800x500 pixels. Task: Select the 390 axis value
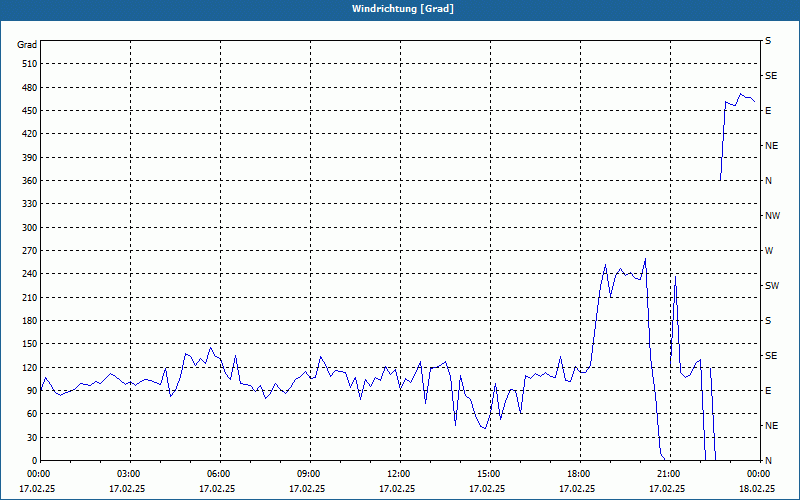pos(30,157)
